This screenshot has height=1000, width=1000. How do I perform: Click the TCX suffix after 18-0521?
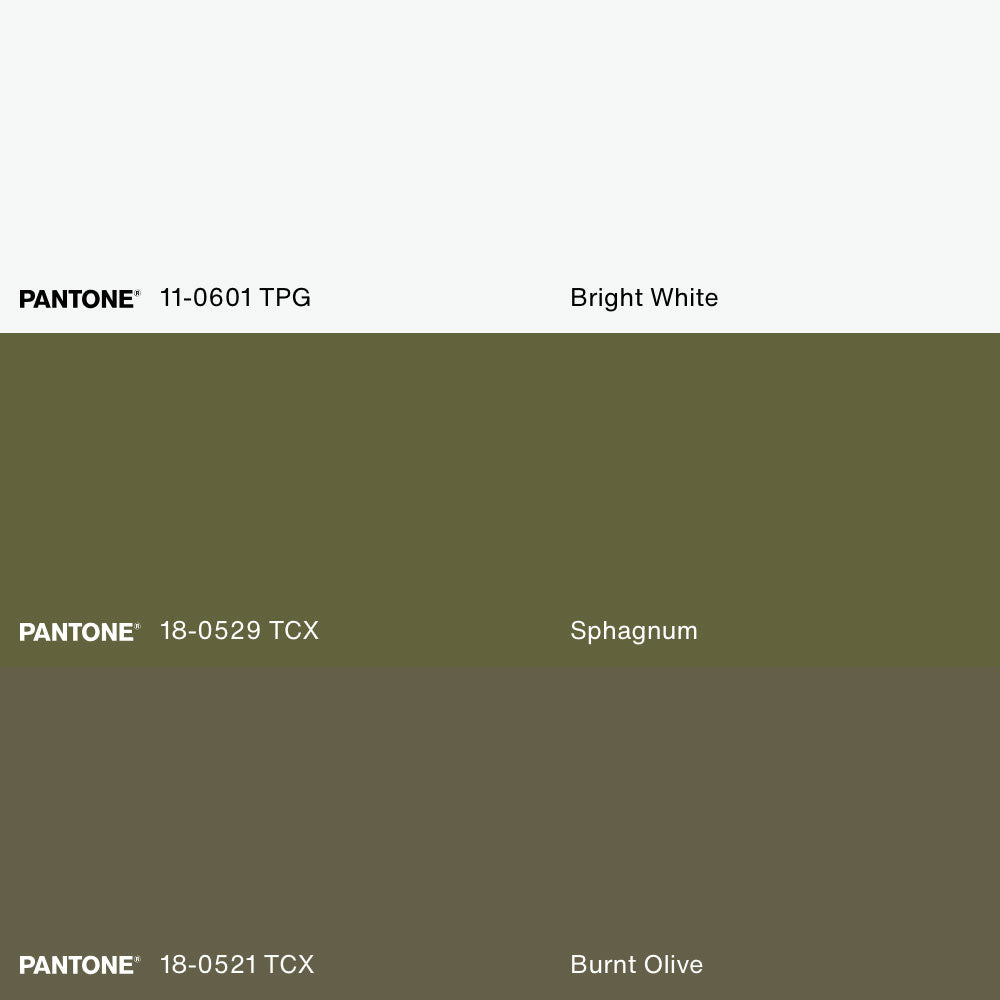click(289, 965)
